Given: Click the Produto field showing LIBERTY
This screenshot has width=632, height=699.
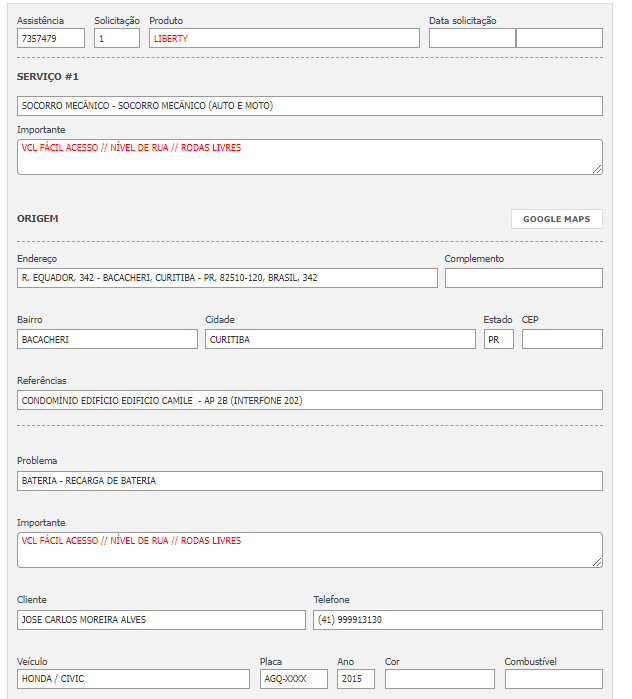Looking at the screenshot, I should (x=284, y=38).
